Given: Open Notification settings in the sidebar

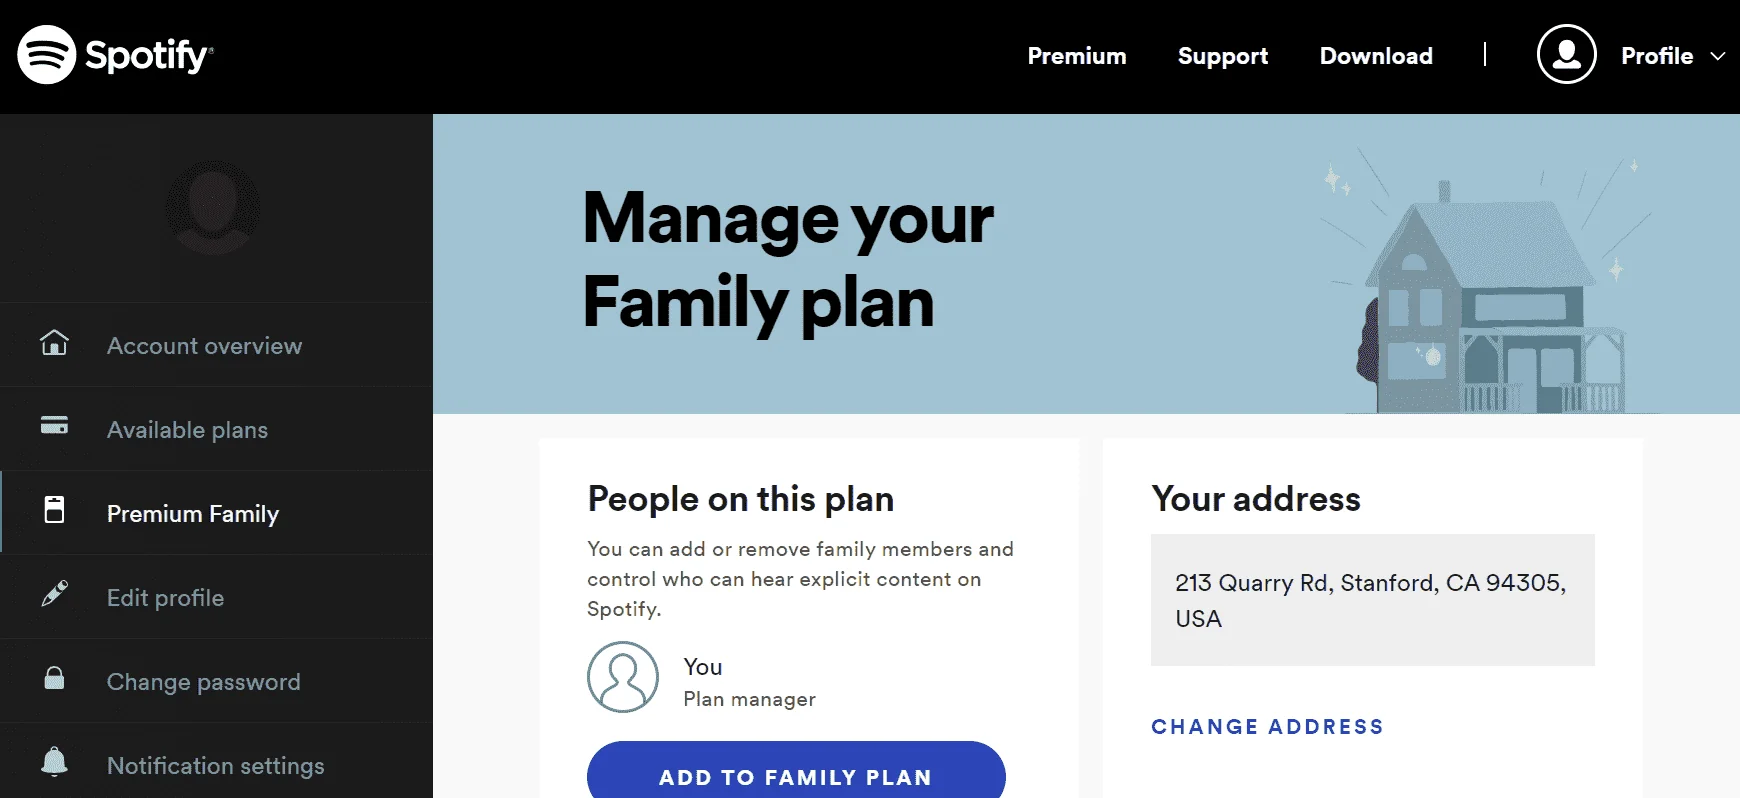Looking at the screenshot, I should click(217, 765).
